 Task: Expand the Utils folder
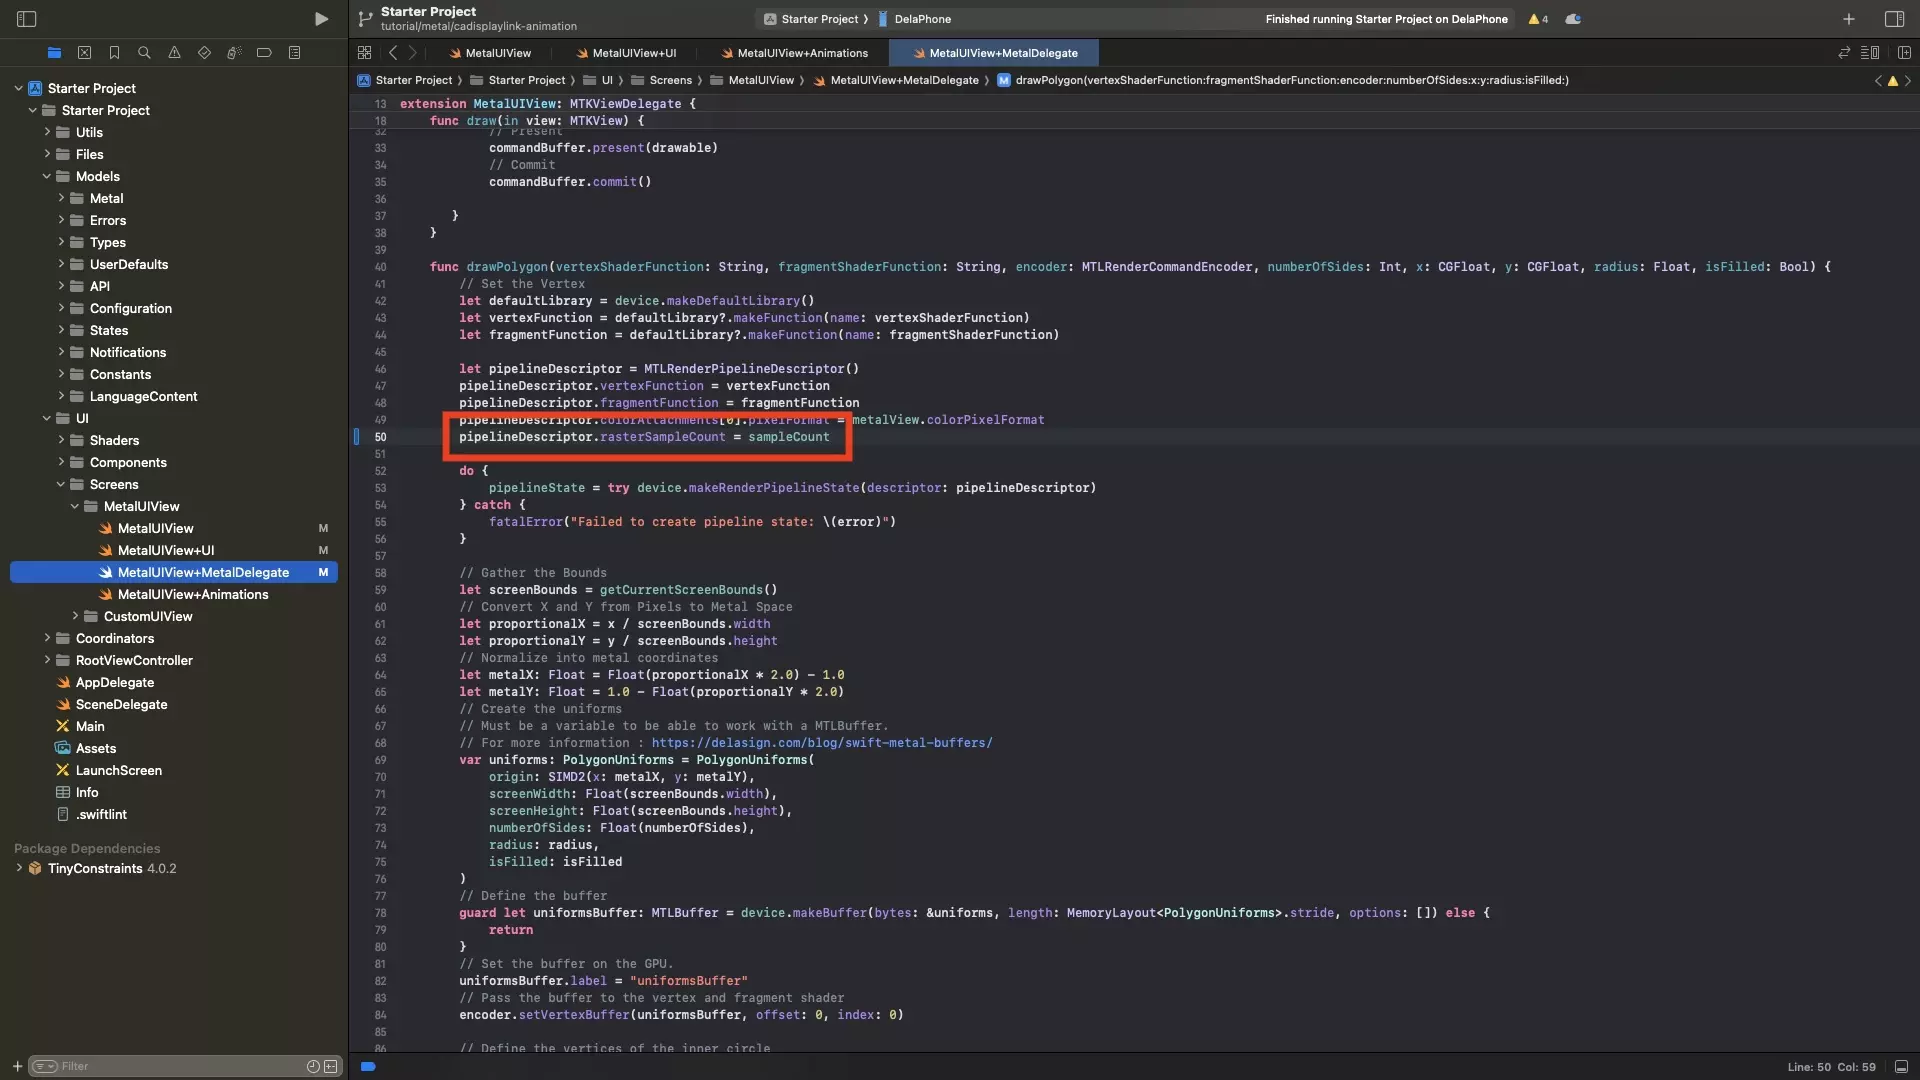pos(46,132)
